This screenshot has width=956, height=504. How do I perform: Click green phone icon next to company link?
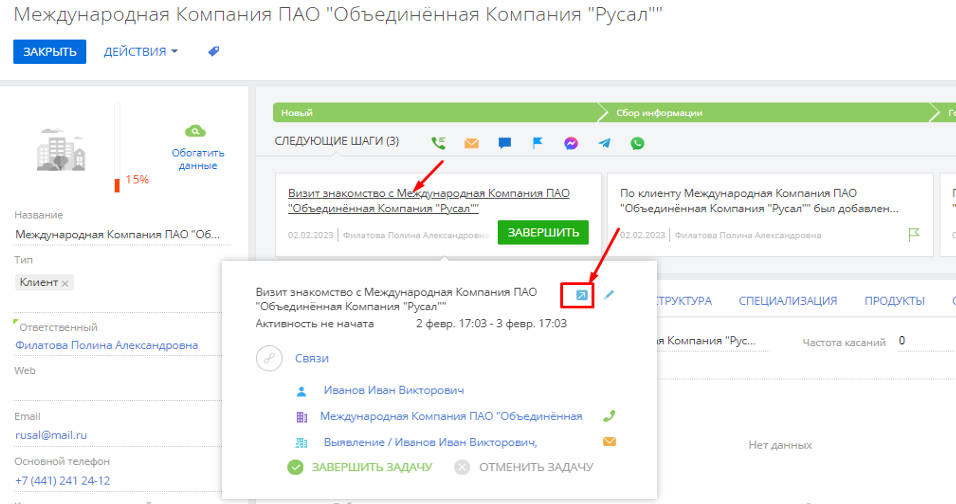(x=609, y=416)
